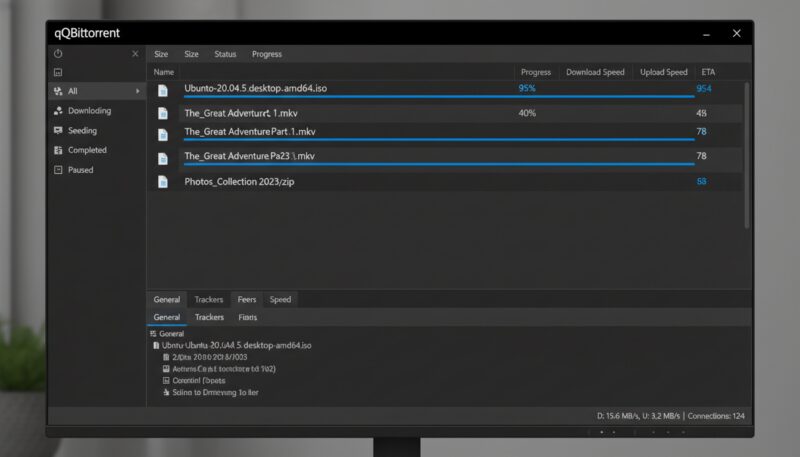Click the icon beside the 2/0tts row
This screenshot has height=457, width=800.
(x=166, y=357)
